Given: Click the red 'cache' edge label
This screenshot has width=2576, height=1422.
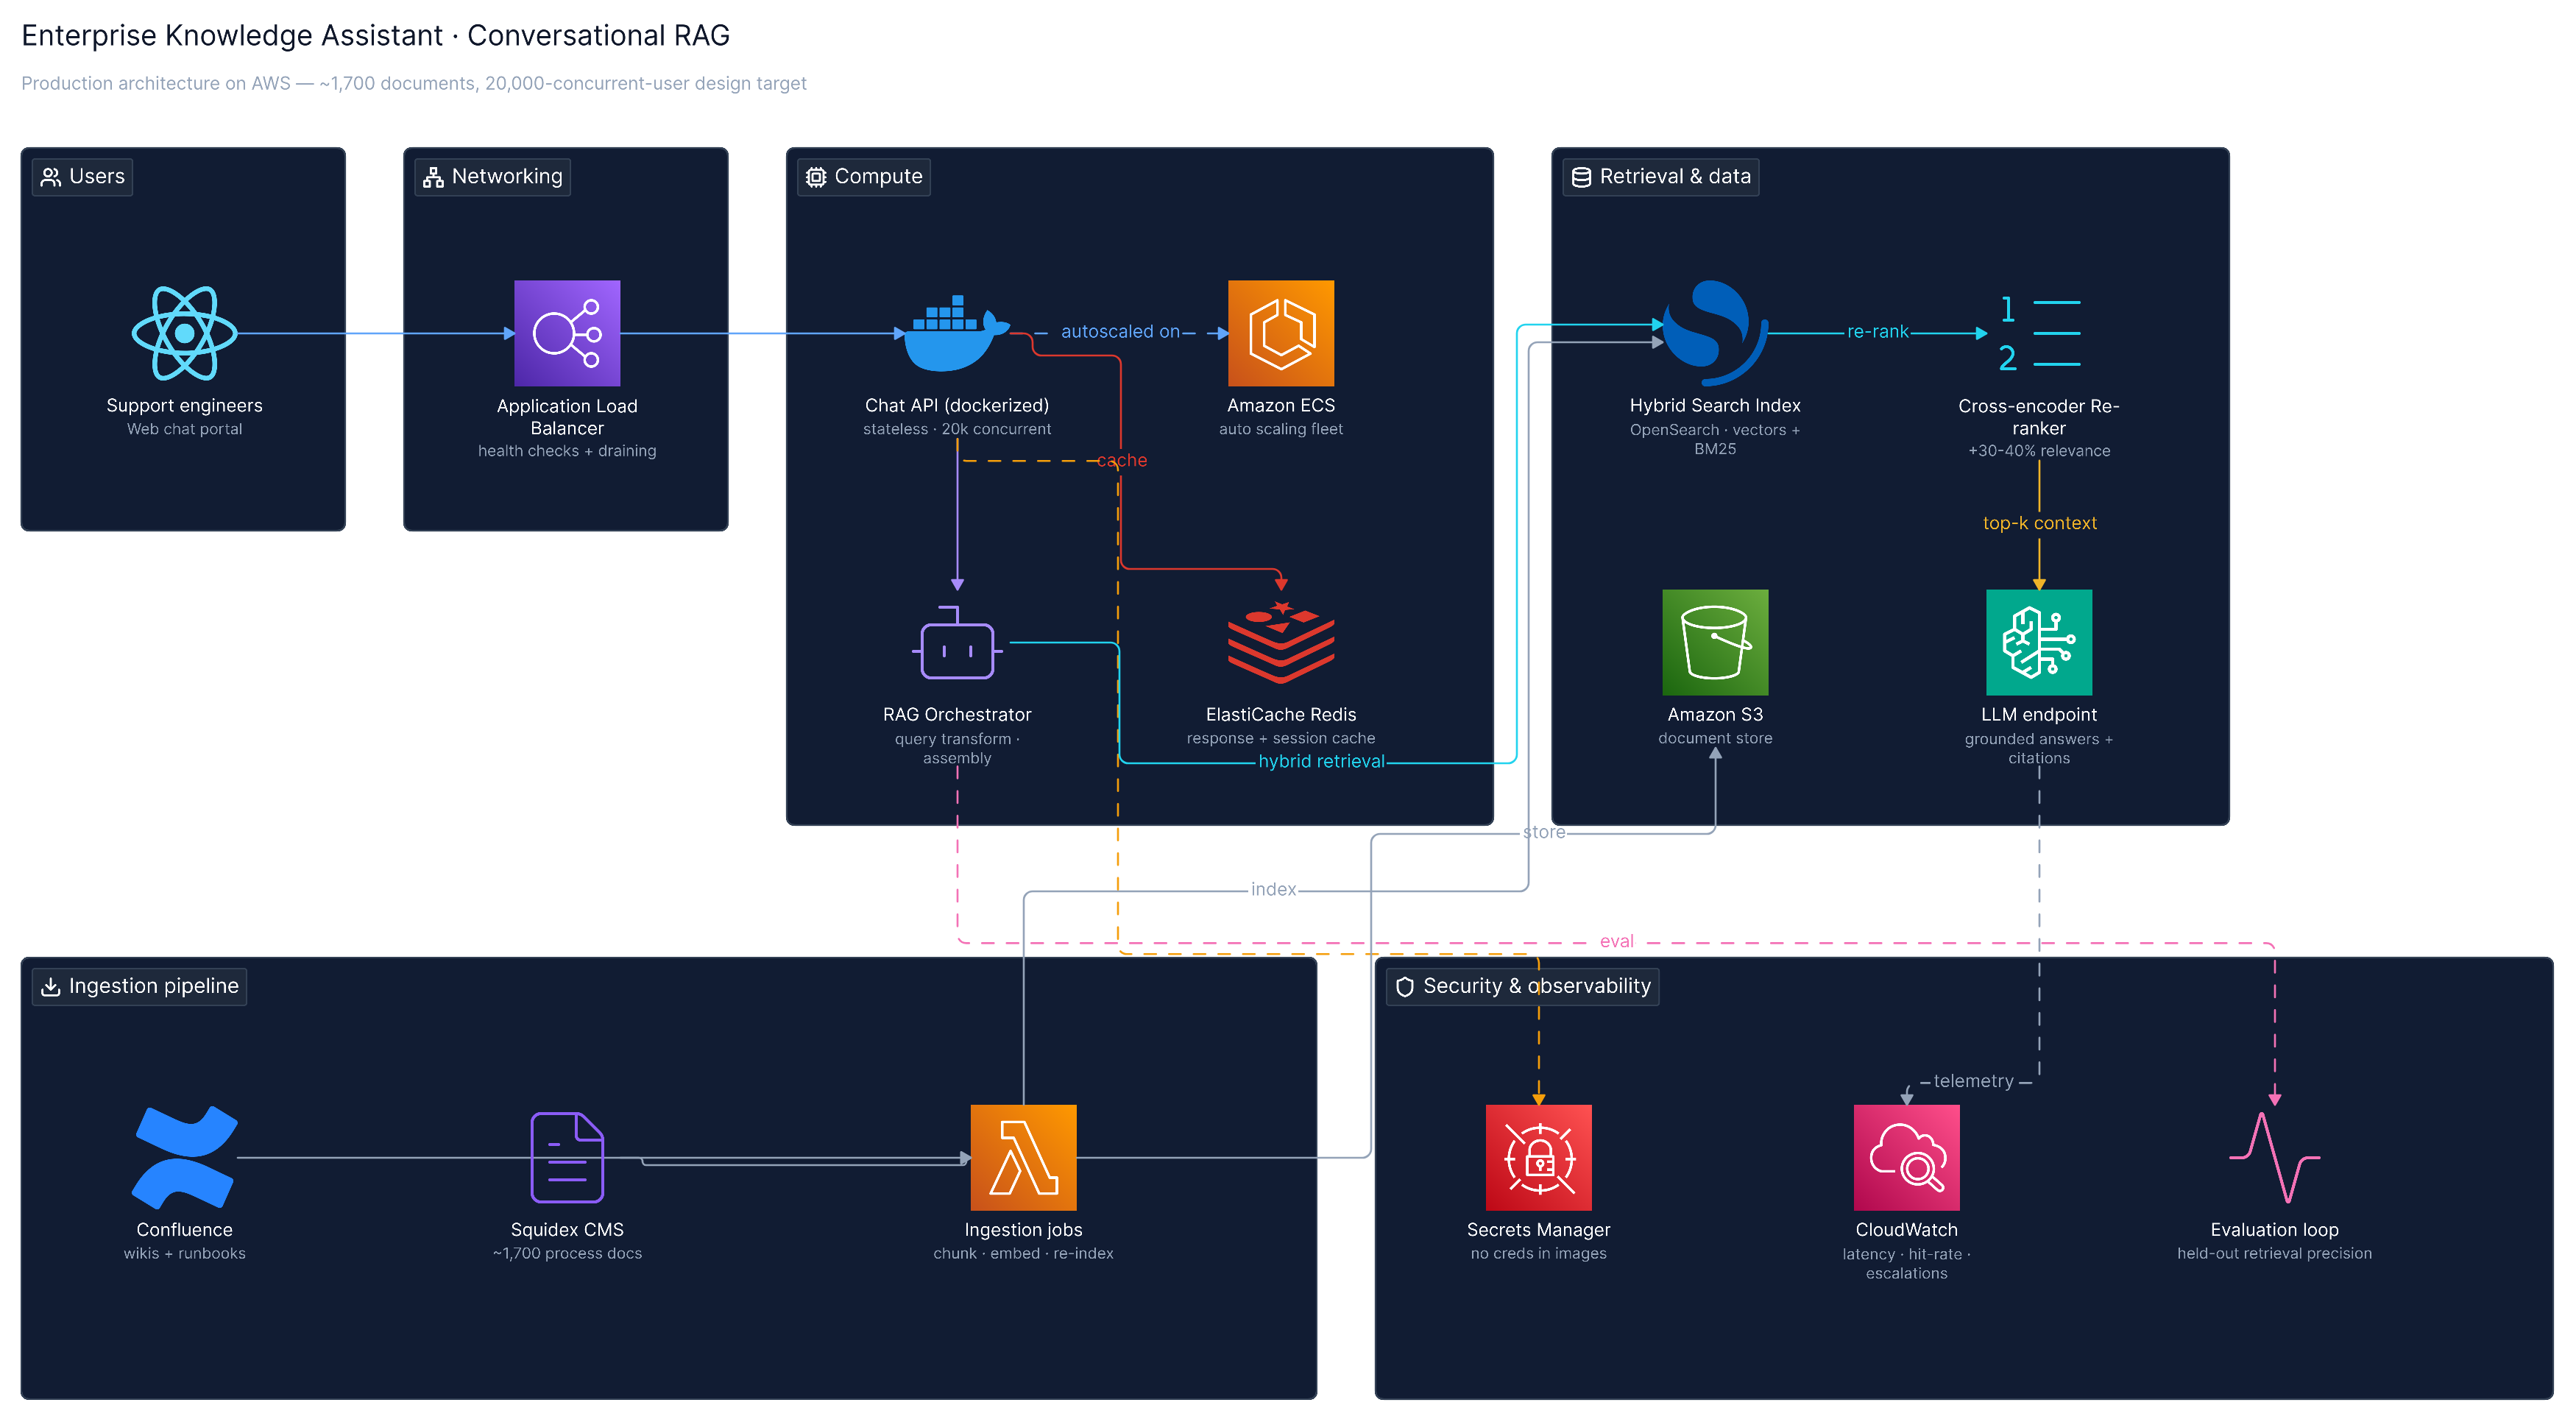Looking at the screenshot, I should [x=1122, y=460].
